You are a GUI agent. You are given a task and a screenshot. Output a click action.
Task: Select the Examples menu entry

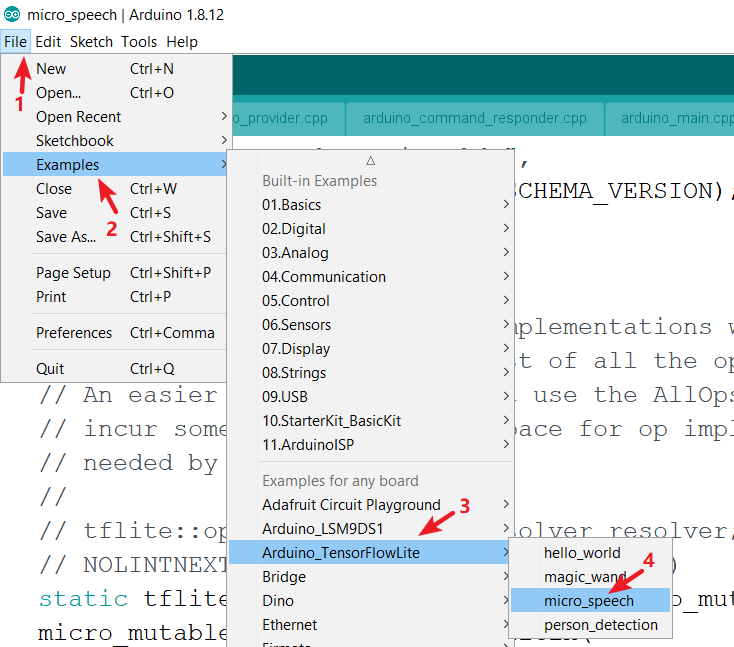115,164
